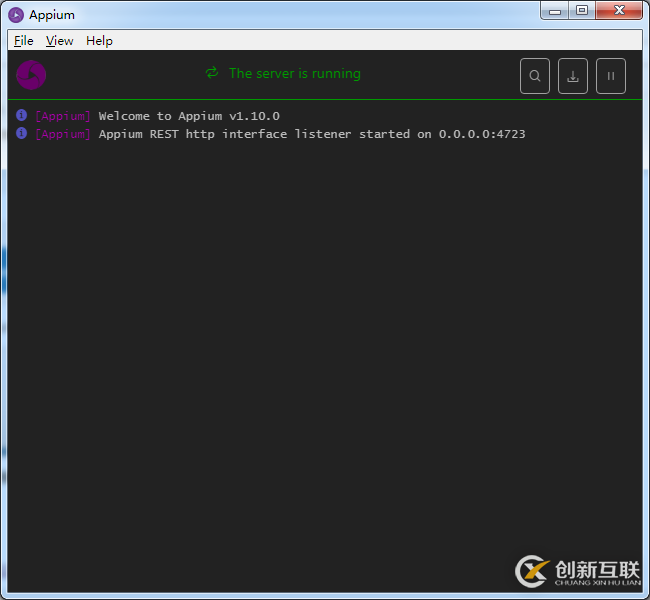Click the purple Appium logo
650x600 pixels.
coord(31,75)
